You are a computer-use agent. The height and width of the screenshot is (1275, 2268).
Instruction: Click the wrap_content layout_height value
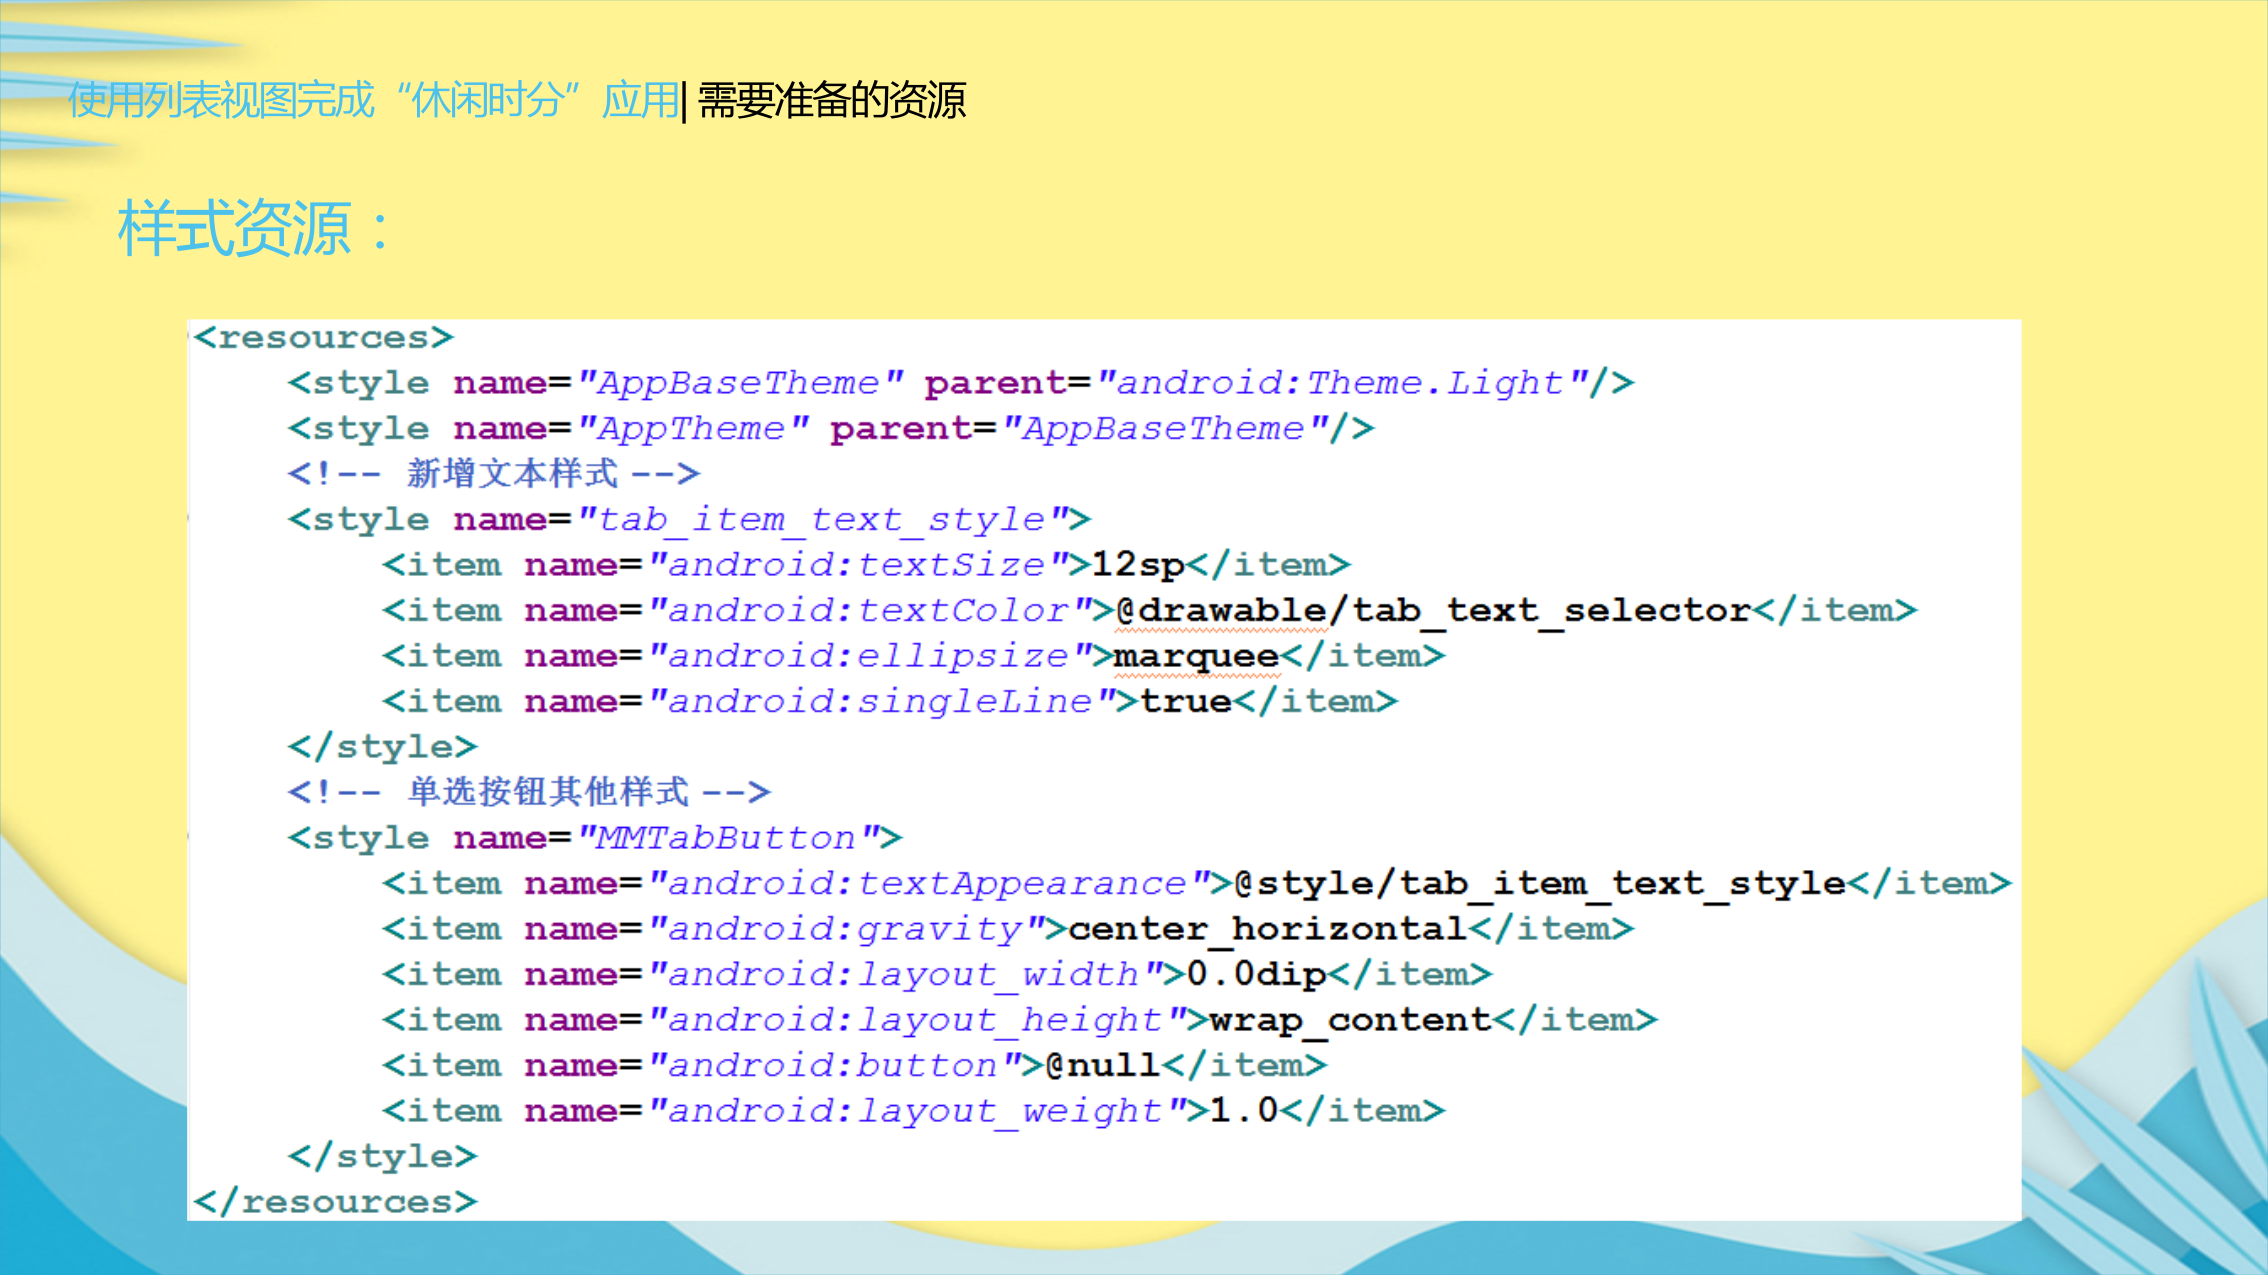[1350, 1020]
